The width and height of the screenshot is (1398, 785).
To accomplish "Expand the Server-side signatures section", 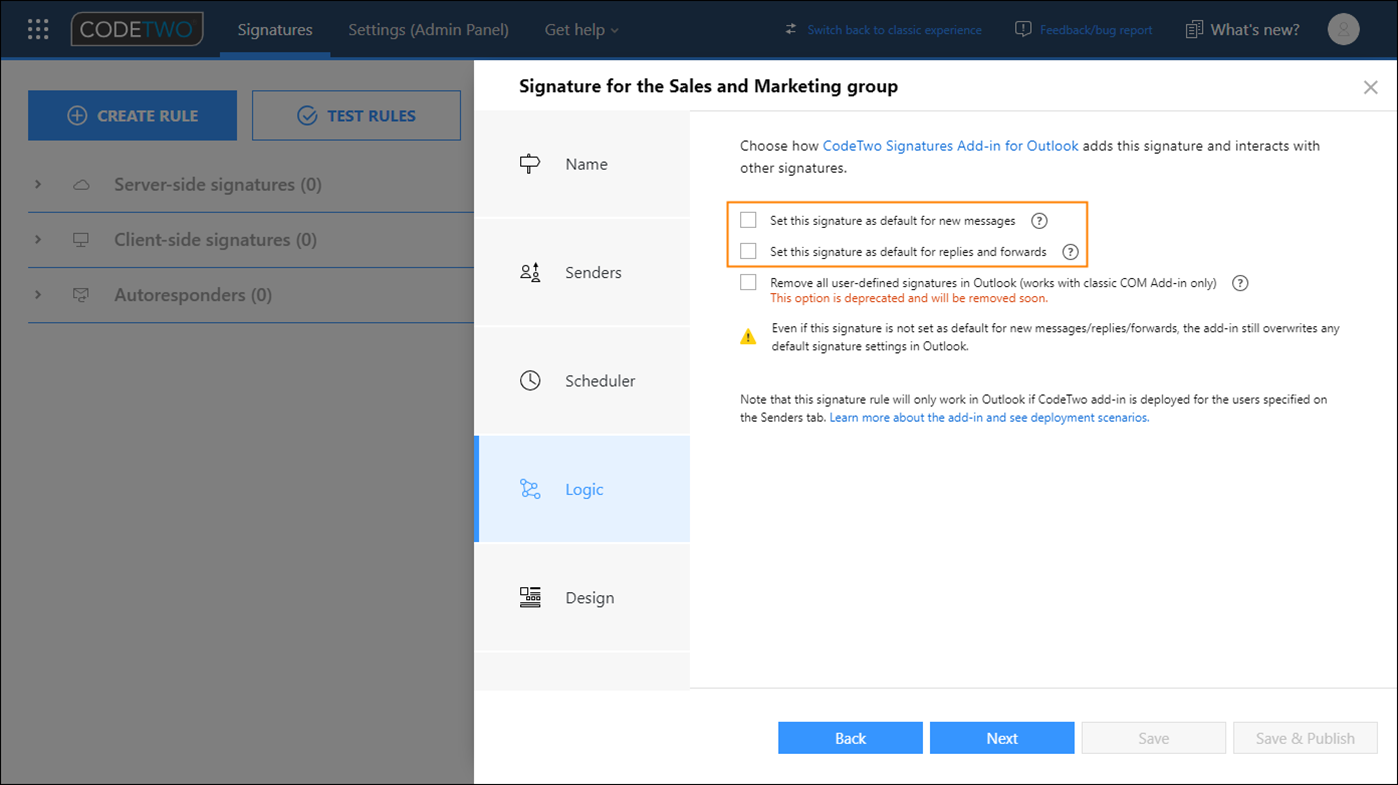I will (38, 184).
